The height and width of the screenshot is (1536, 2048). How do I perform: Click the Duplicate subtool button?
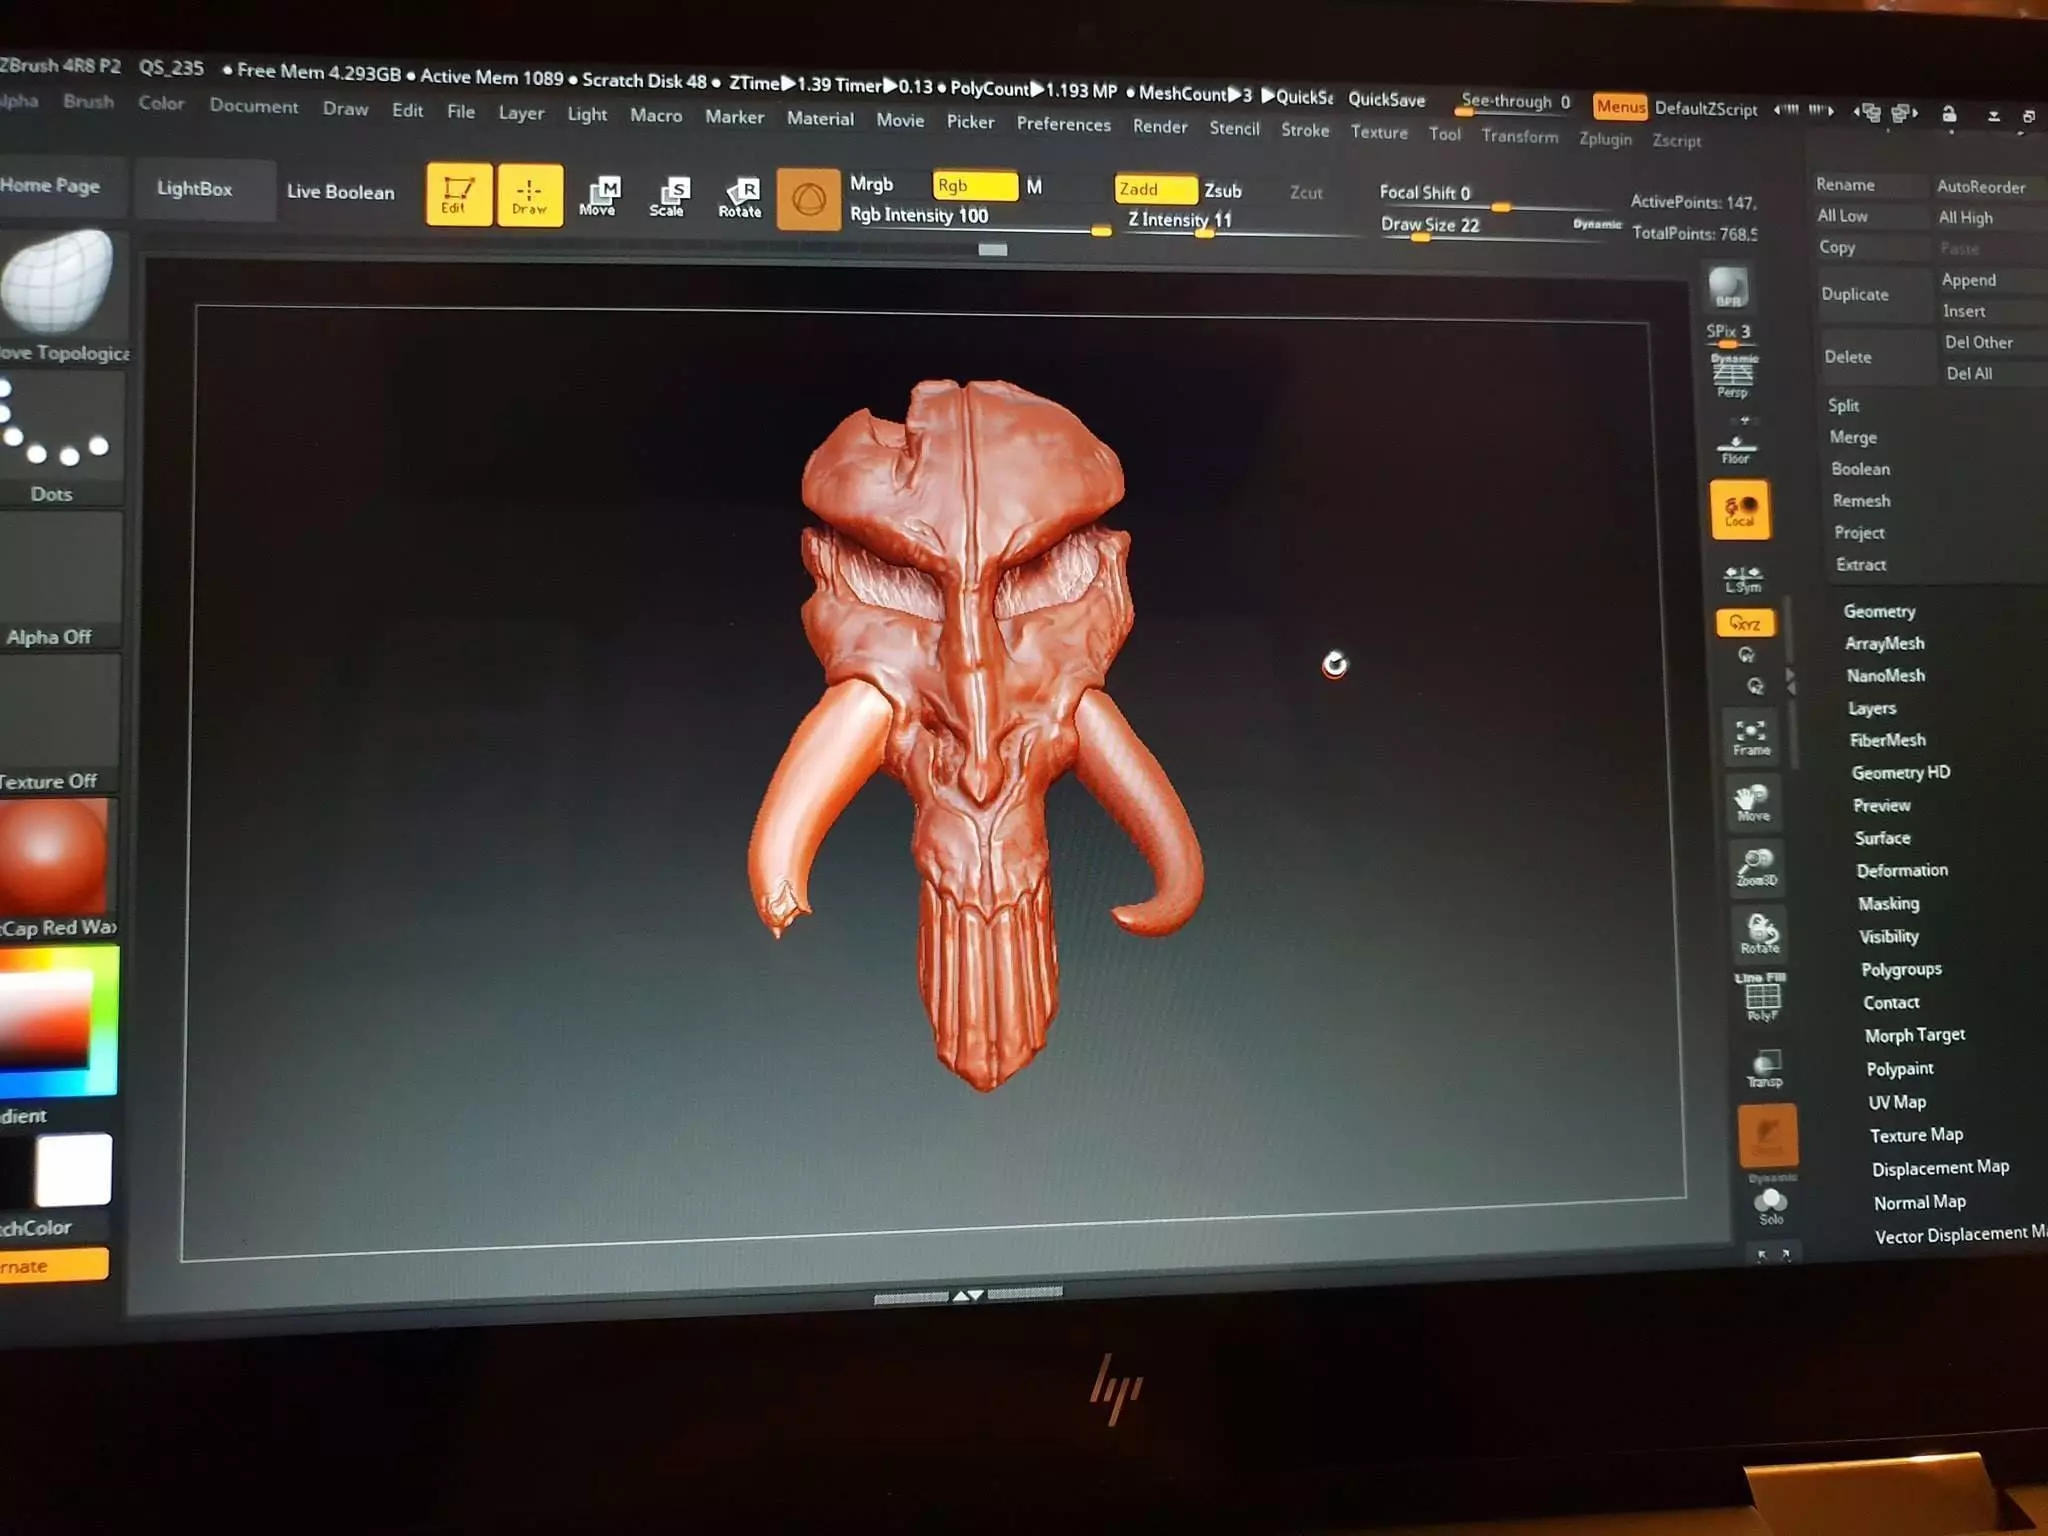(1871, 294)
